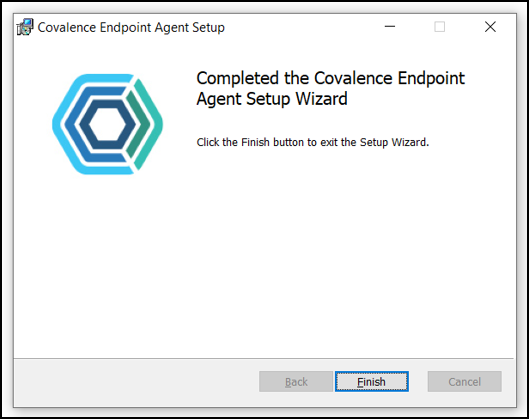Click the gray footer area left of Back
This screenshot has width=529, height=419.
[x=135, y=382]
